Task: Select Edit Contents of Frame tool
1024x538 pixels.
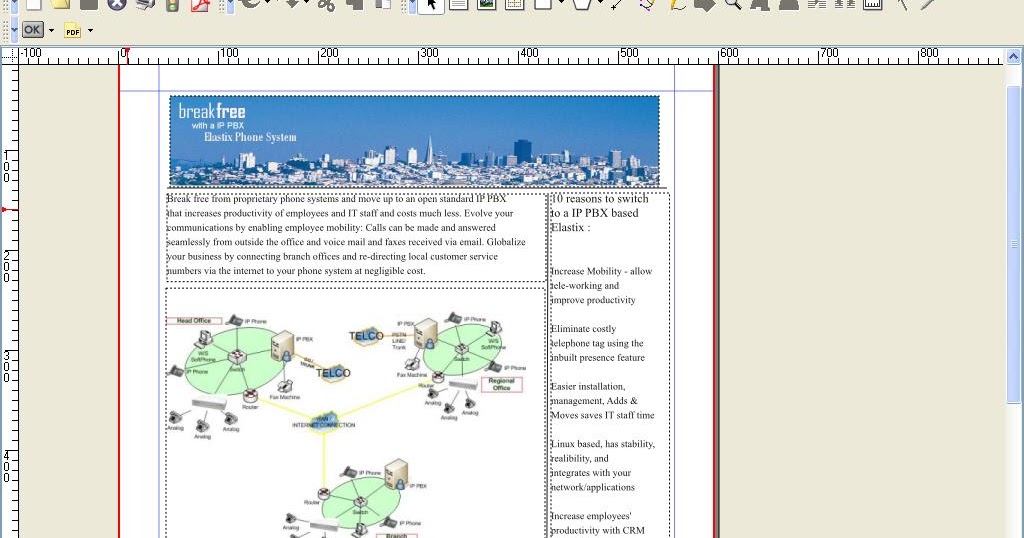Action: click(760, 4)
